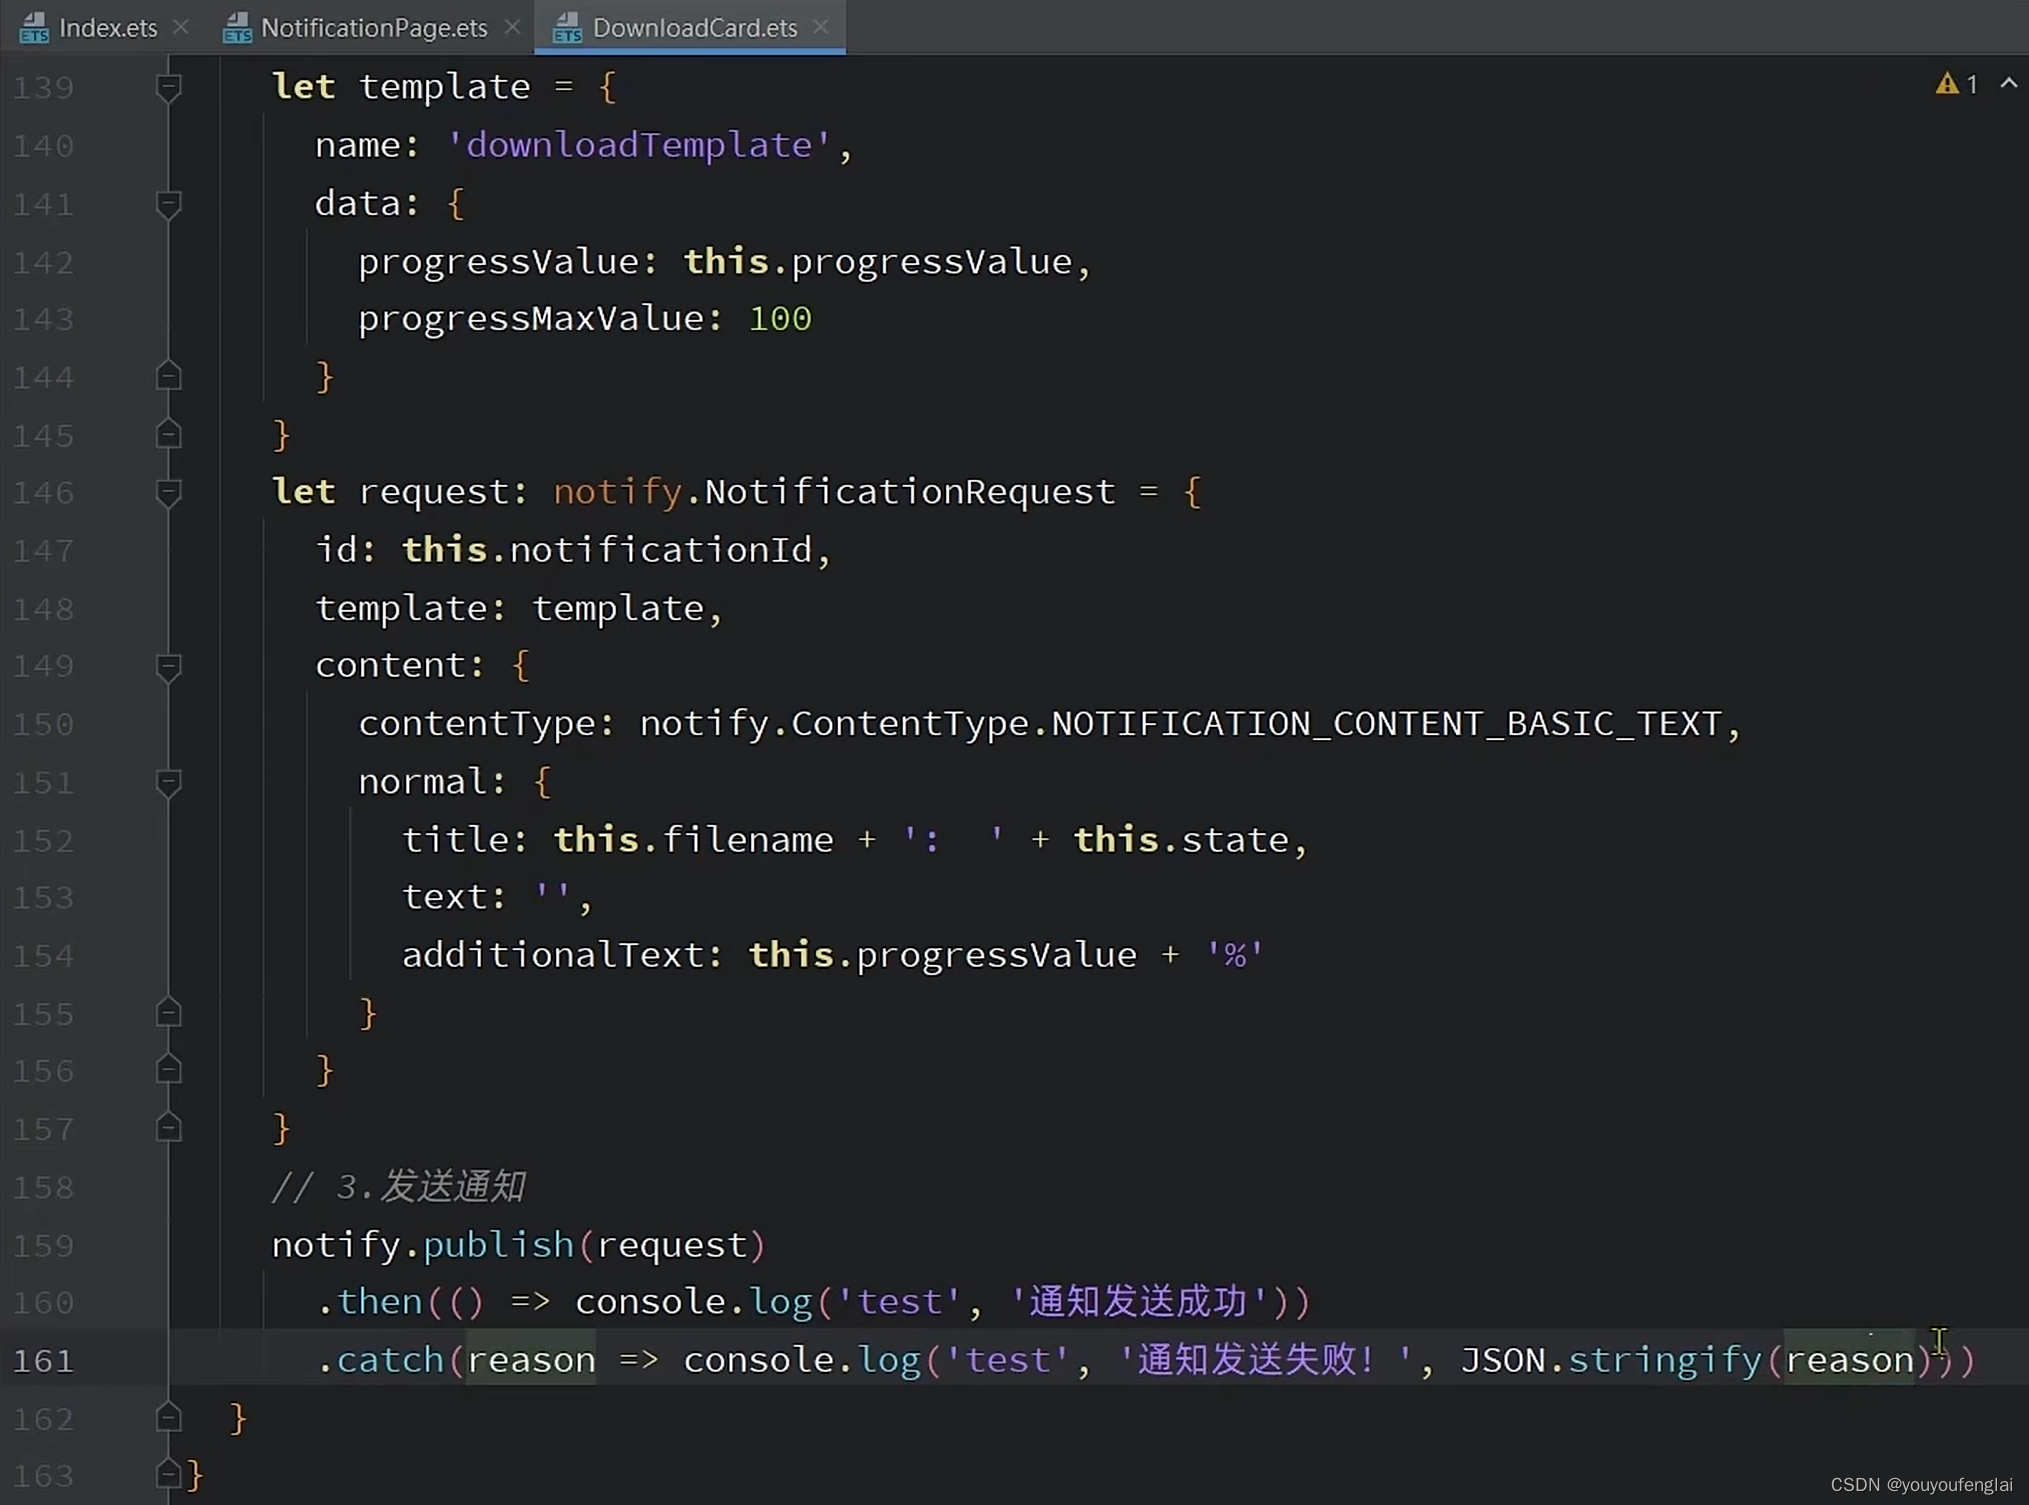Click line number 159 in the gutter
The width and height of the screenshot is (2029, 1505).
pos(44,1246)
